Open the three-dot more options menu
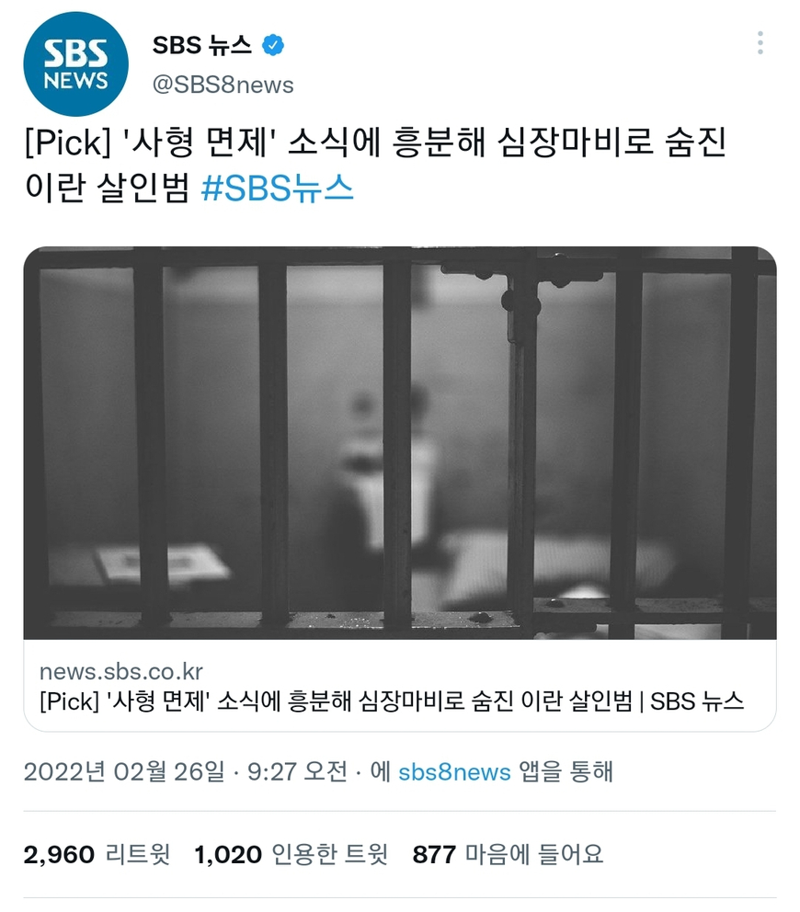The width and height of the screenshot is (800, 912). tap(760, 43)
